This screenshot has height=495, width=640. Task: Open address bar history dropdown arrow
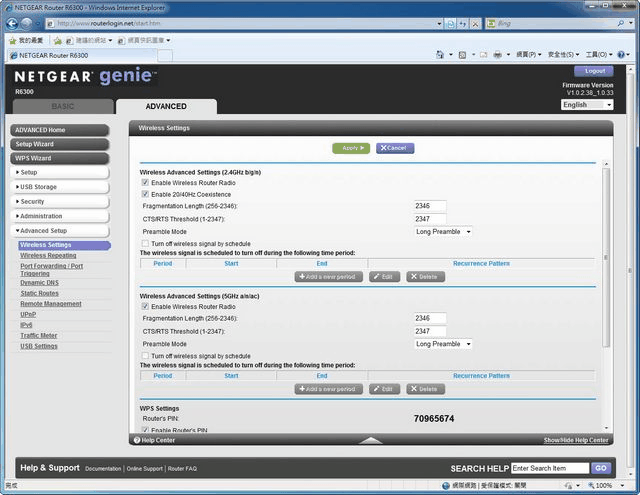439,24
